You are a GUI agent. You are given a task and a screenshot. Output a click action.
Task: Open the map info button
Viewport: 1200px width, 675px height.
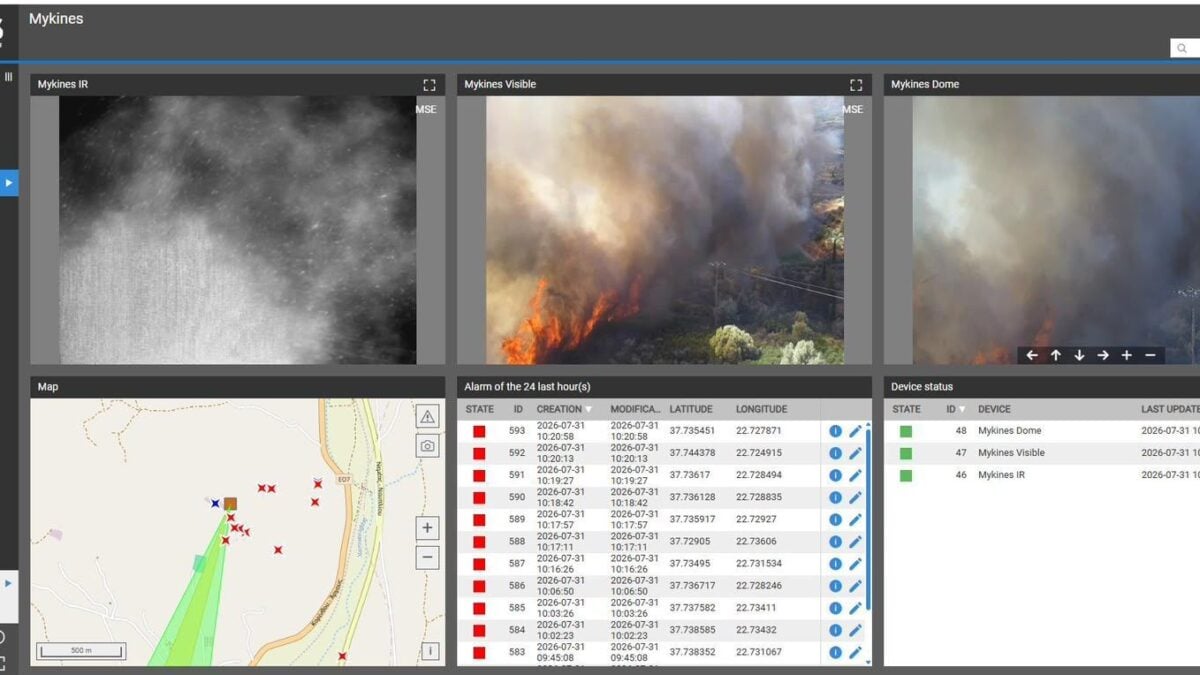tap(430, 651)
